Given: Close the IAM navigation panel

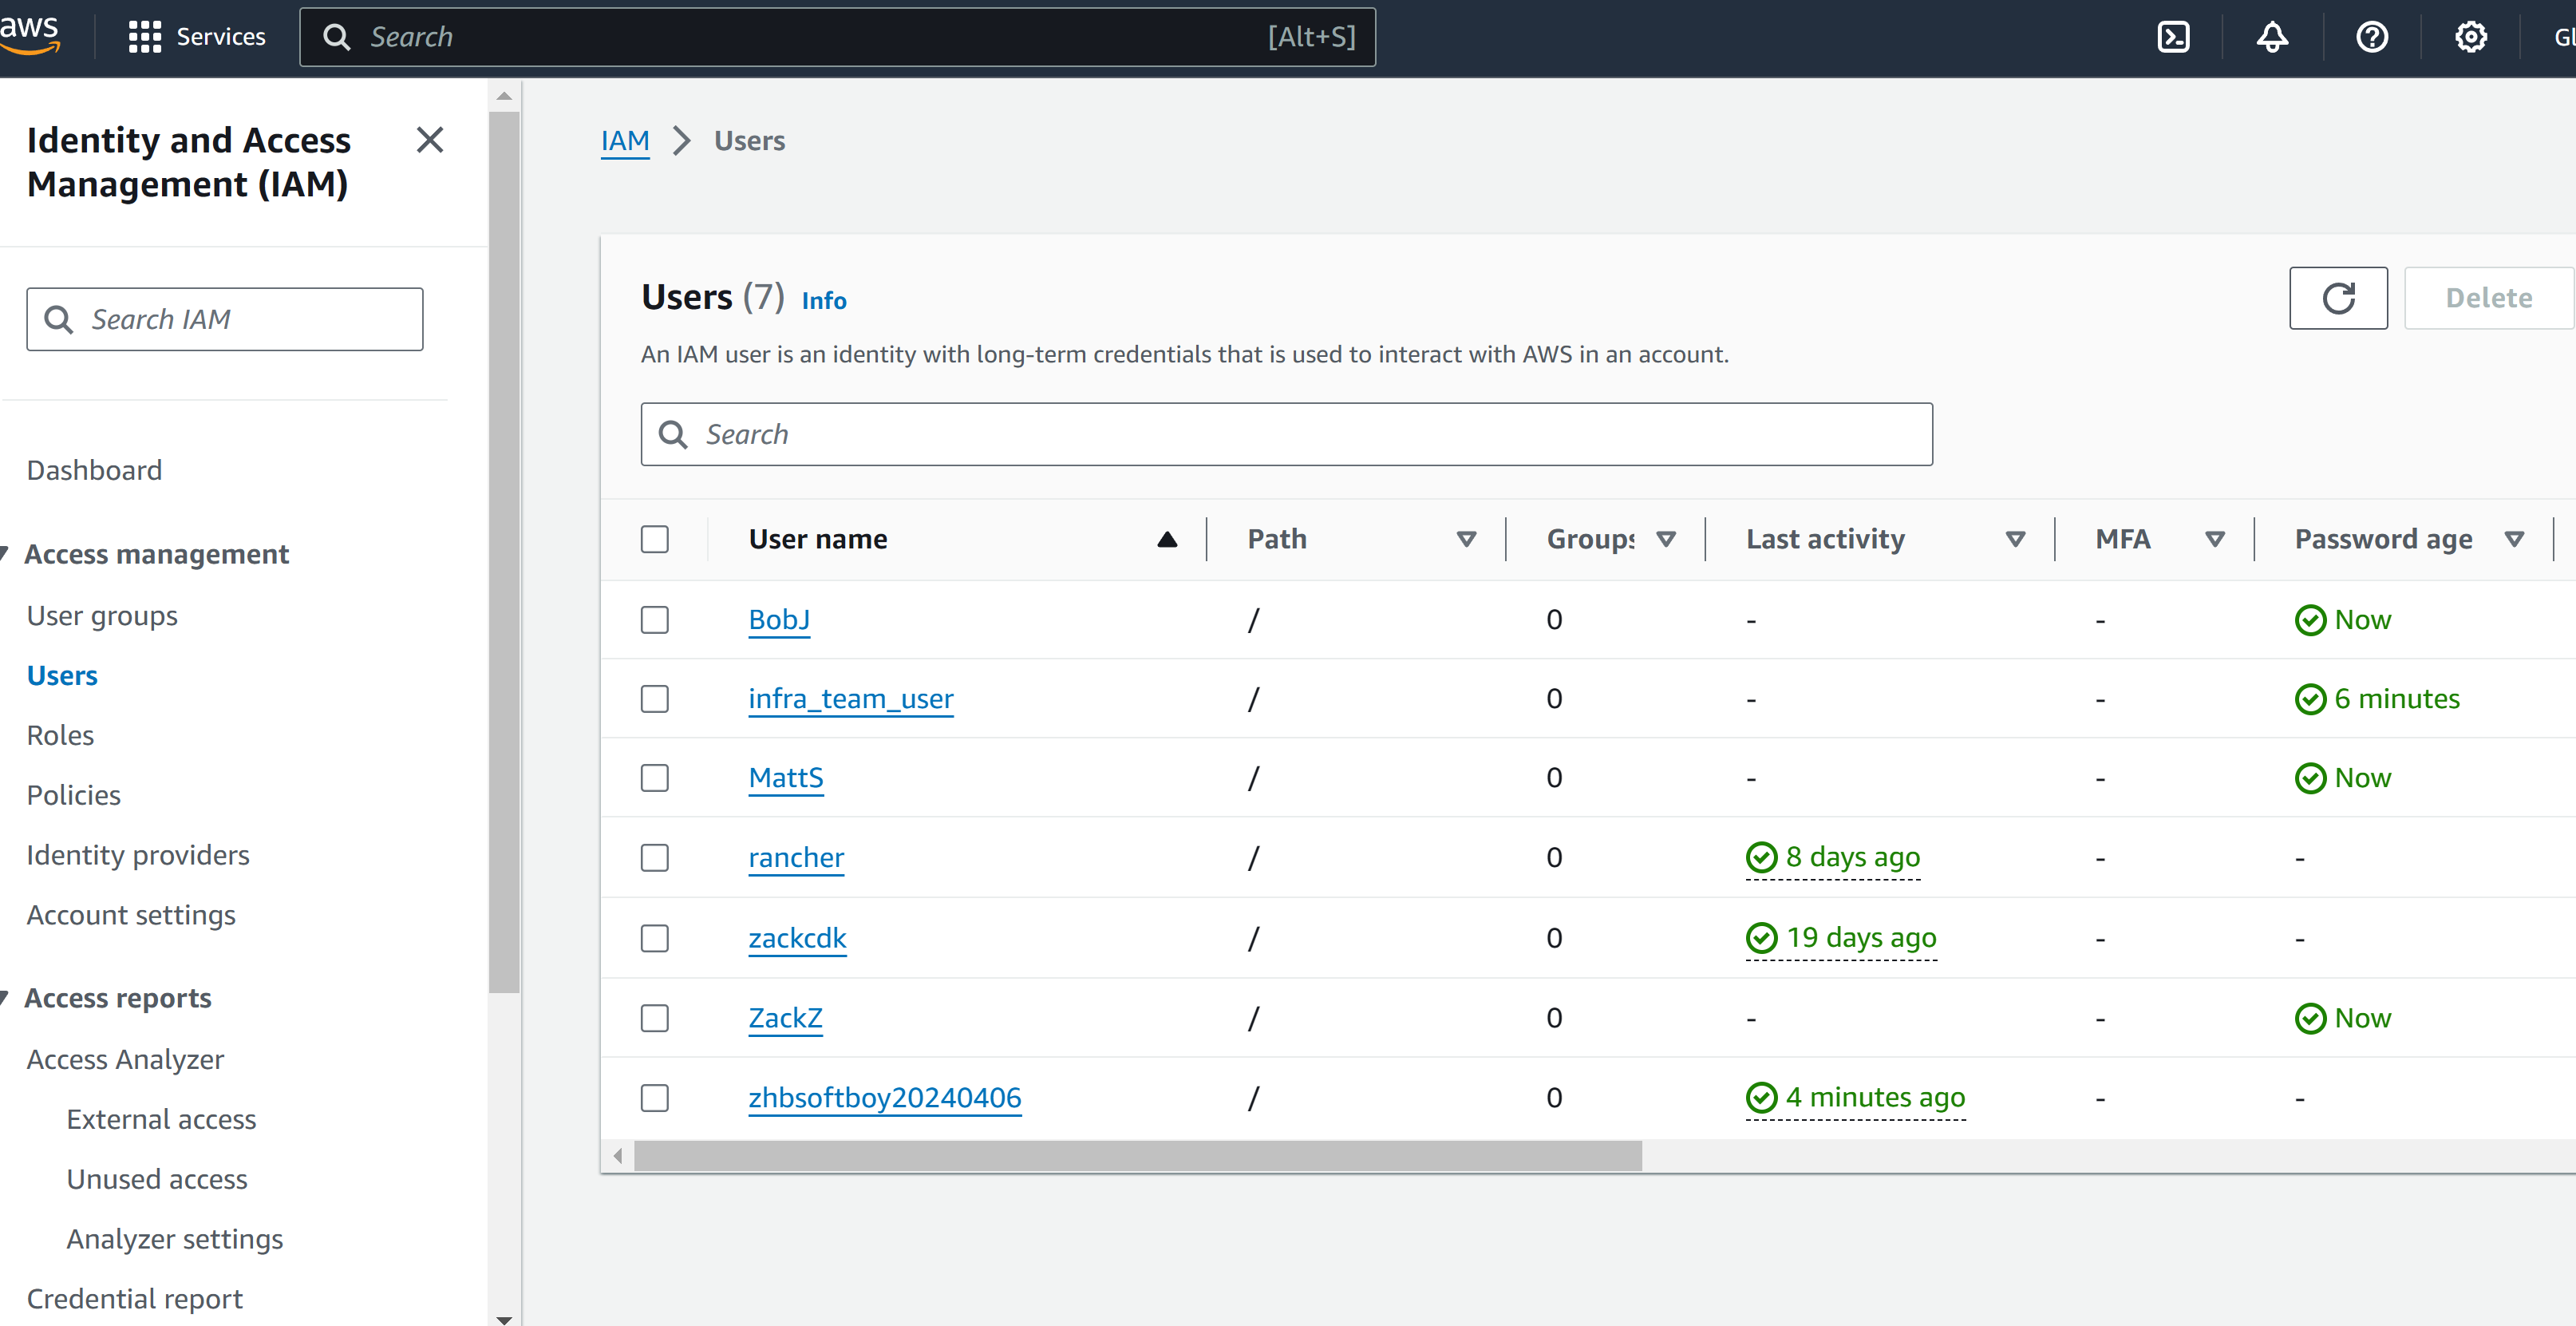Looking at the screenshot, I should [x=430, y=140].
